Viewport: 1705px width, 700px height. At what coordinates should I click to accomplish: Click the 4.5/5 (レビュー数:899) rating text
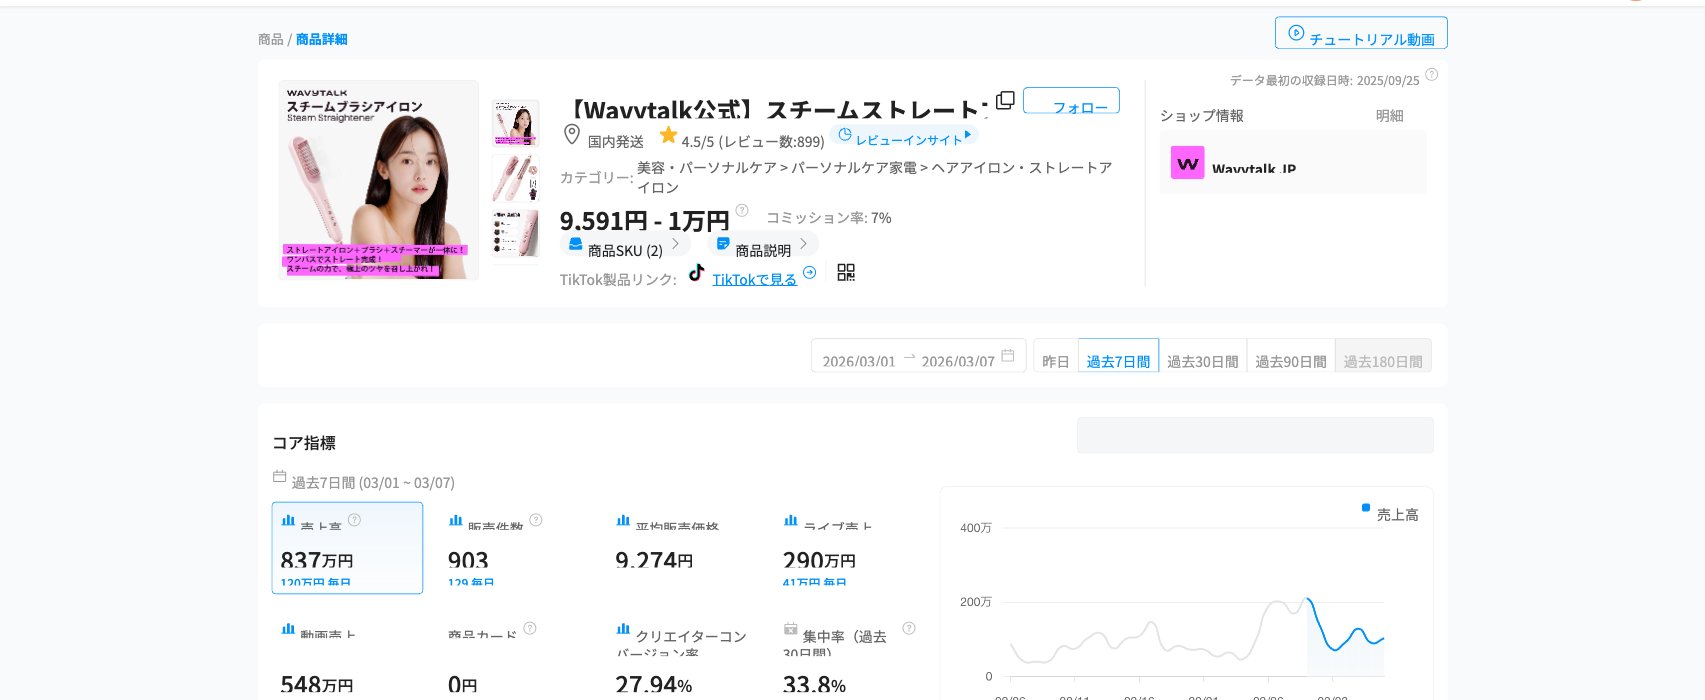click(753, 141)
